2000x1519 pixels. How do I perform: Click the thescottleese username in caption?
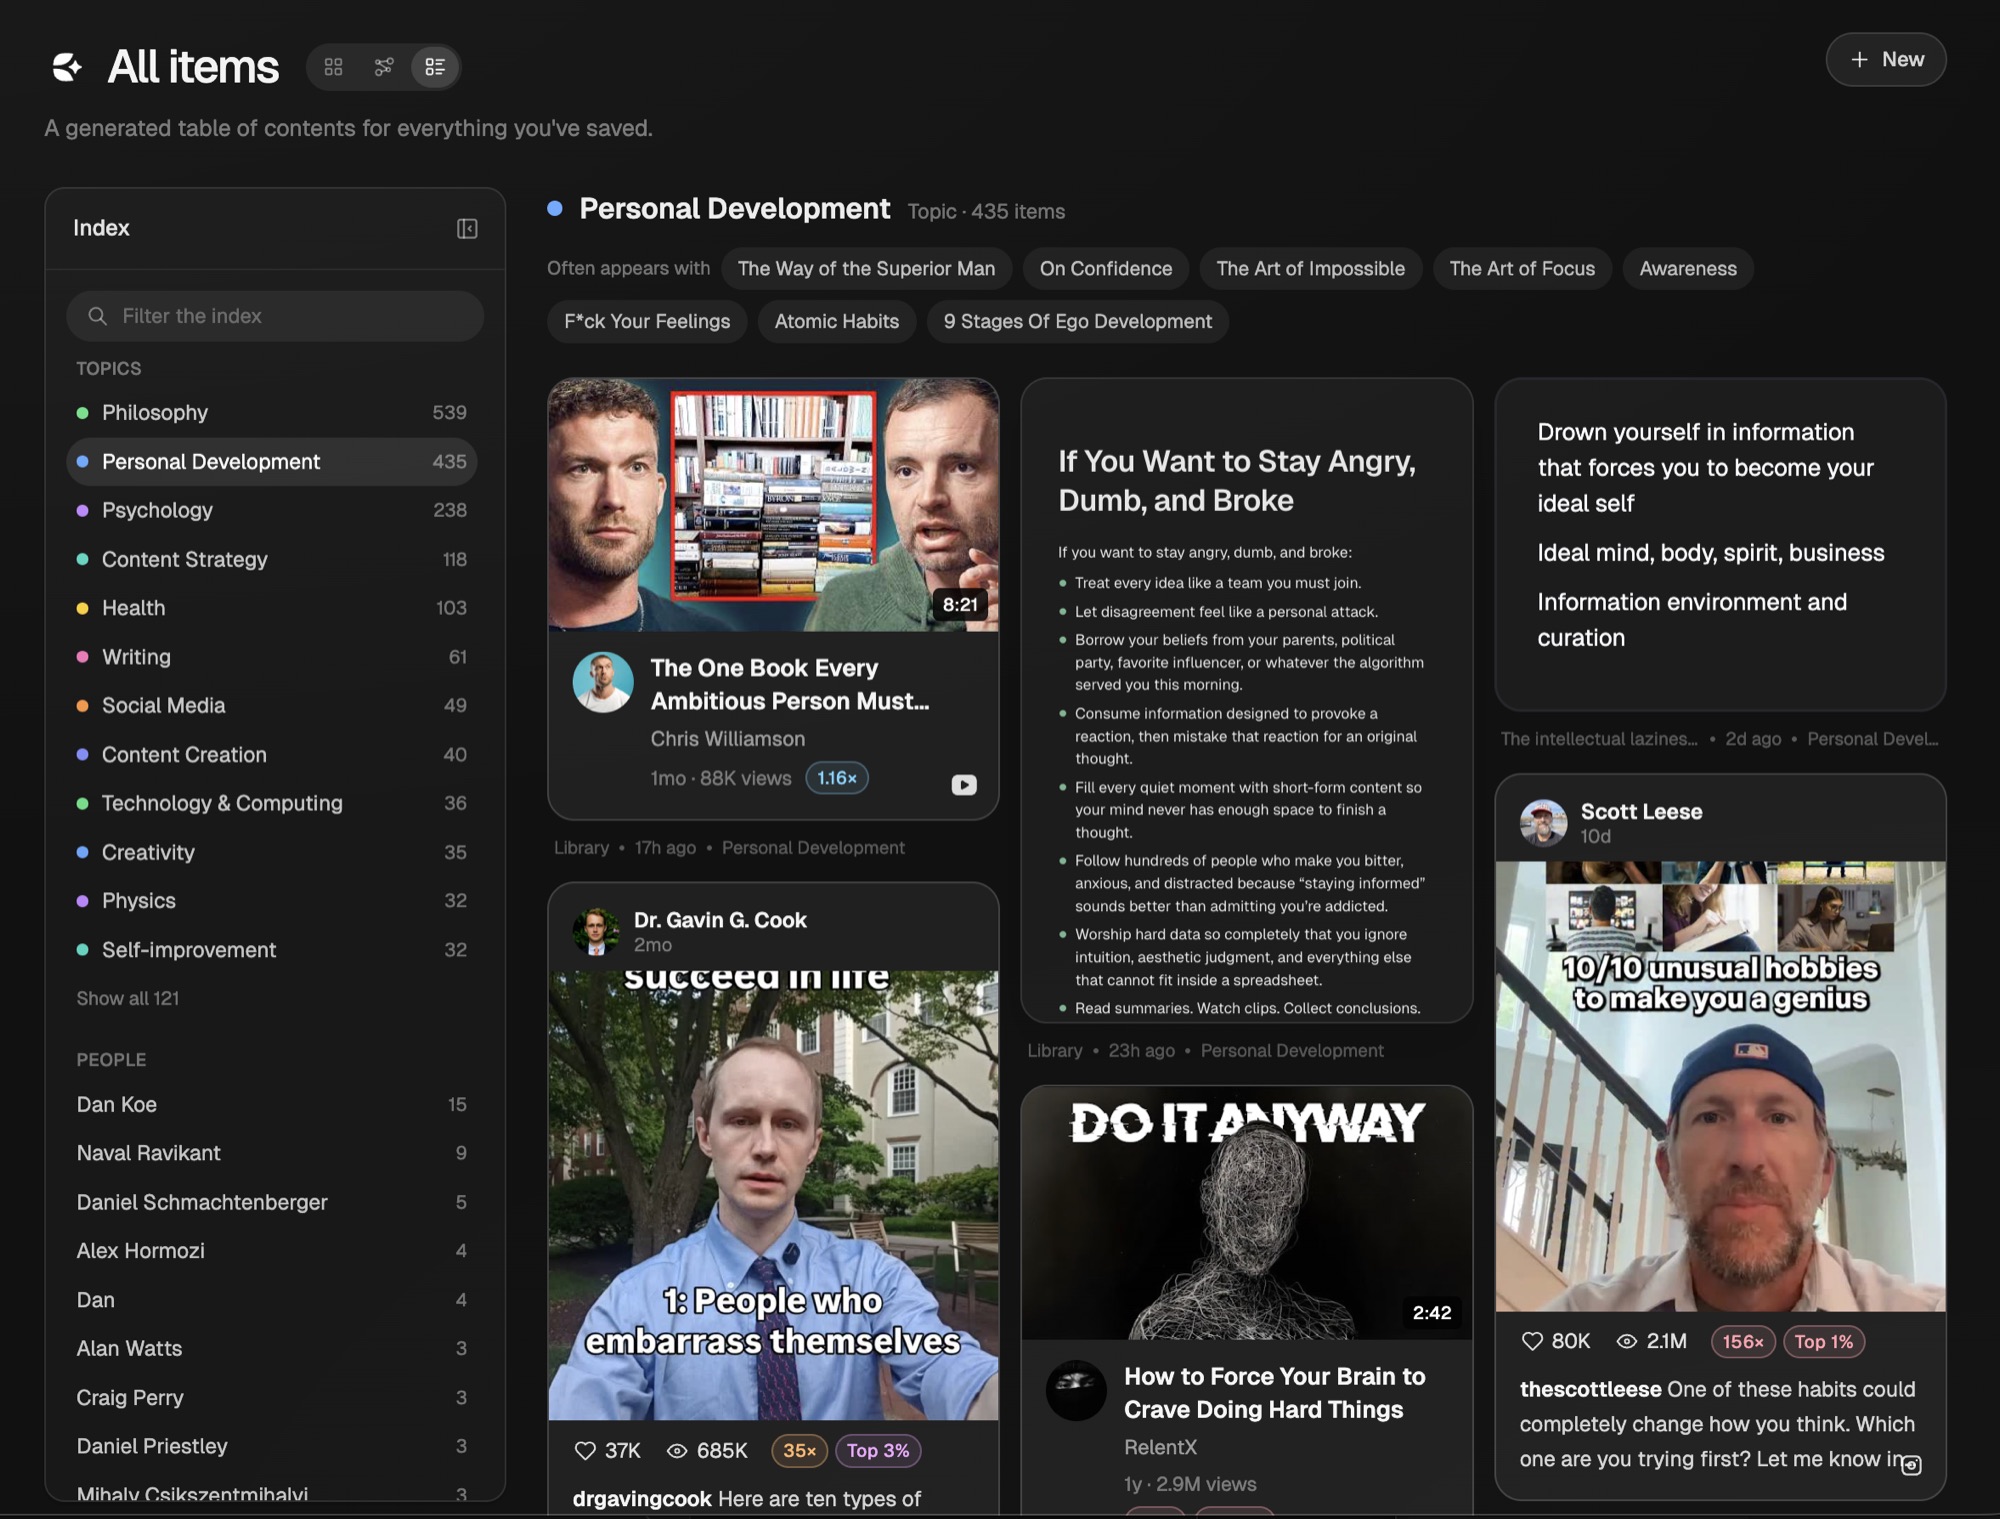click(x=1590, y=1389)
